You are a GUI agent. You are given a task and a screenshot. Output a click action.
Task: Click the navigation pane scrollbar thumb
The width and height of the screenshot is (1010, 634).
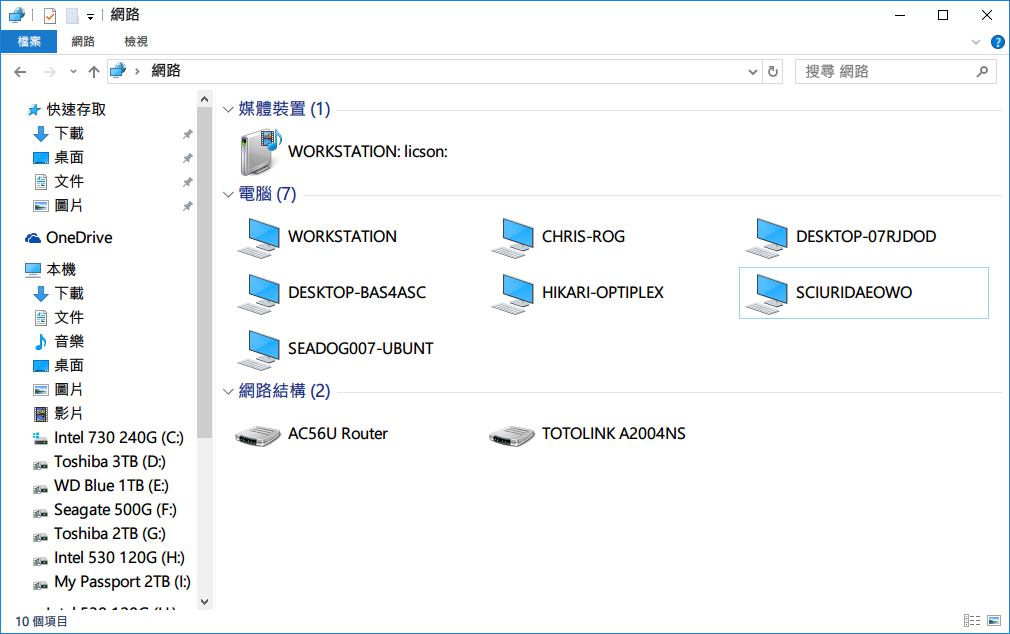click(x=204, y=273)
